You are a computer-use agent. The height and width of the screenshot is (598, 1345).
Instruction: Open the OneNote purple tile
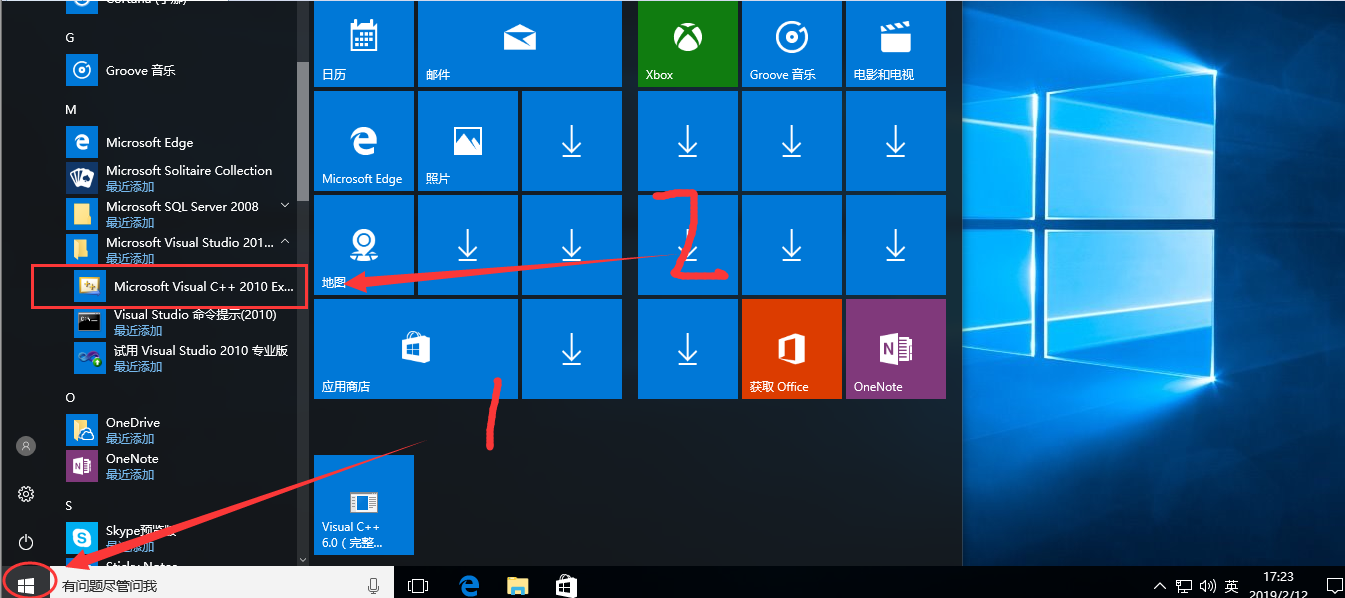pos(895,349)
